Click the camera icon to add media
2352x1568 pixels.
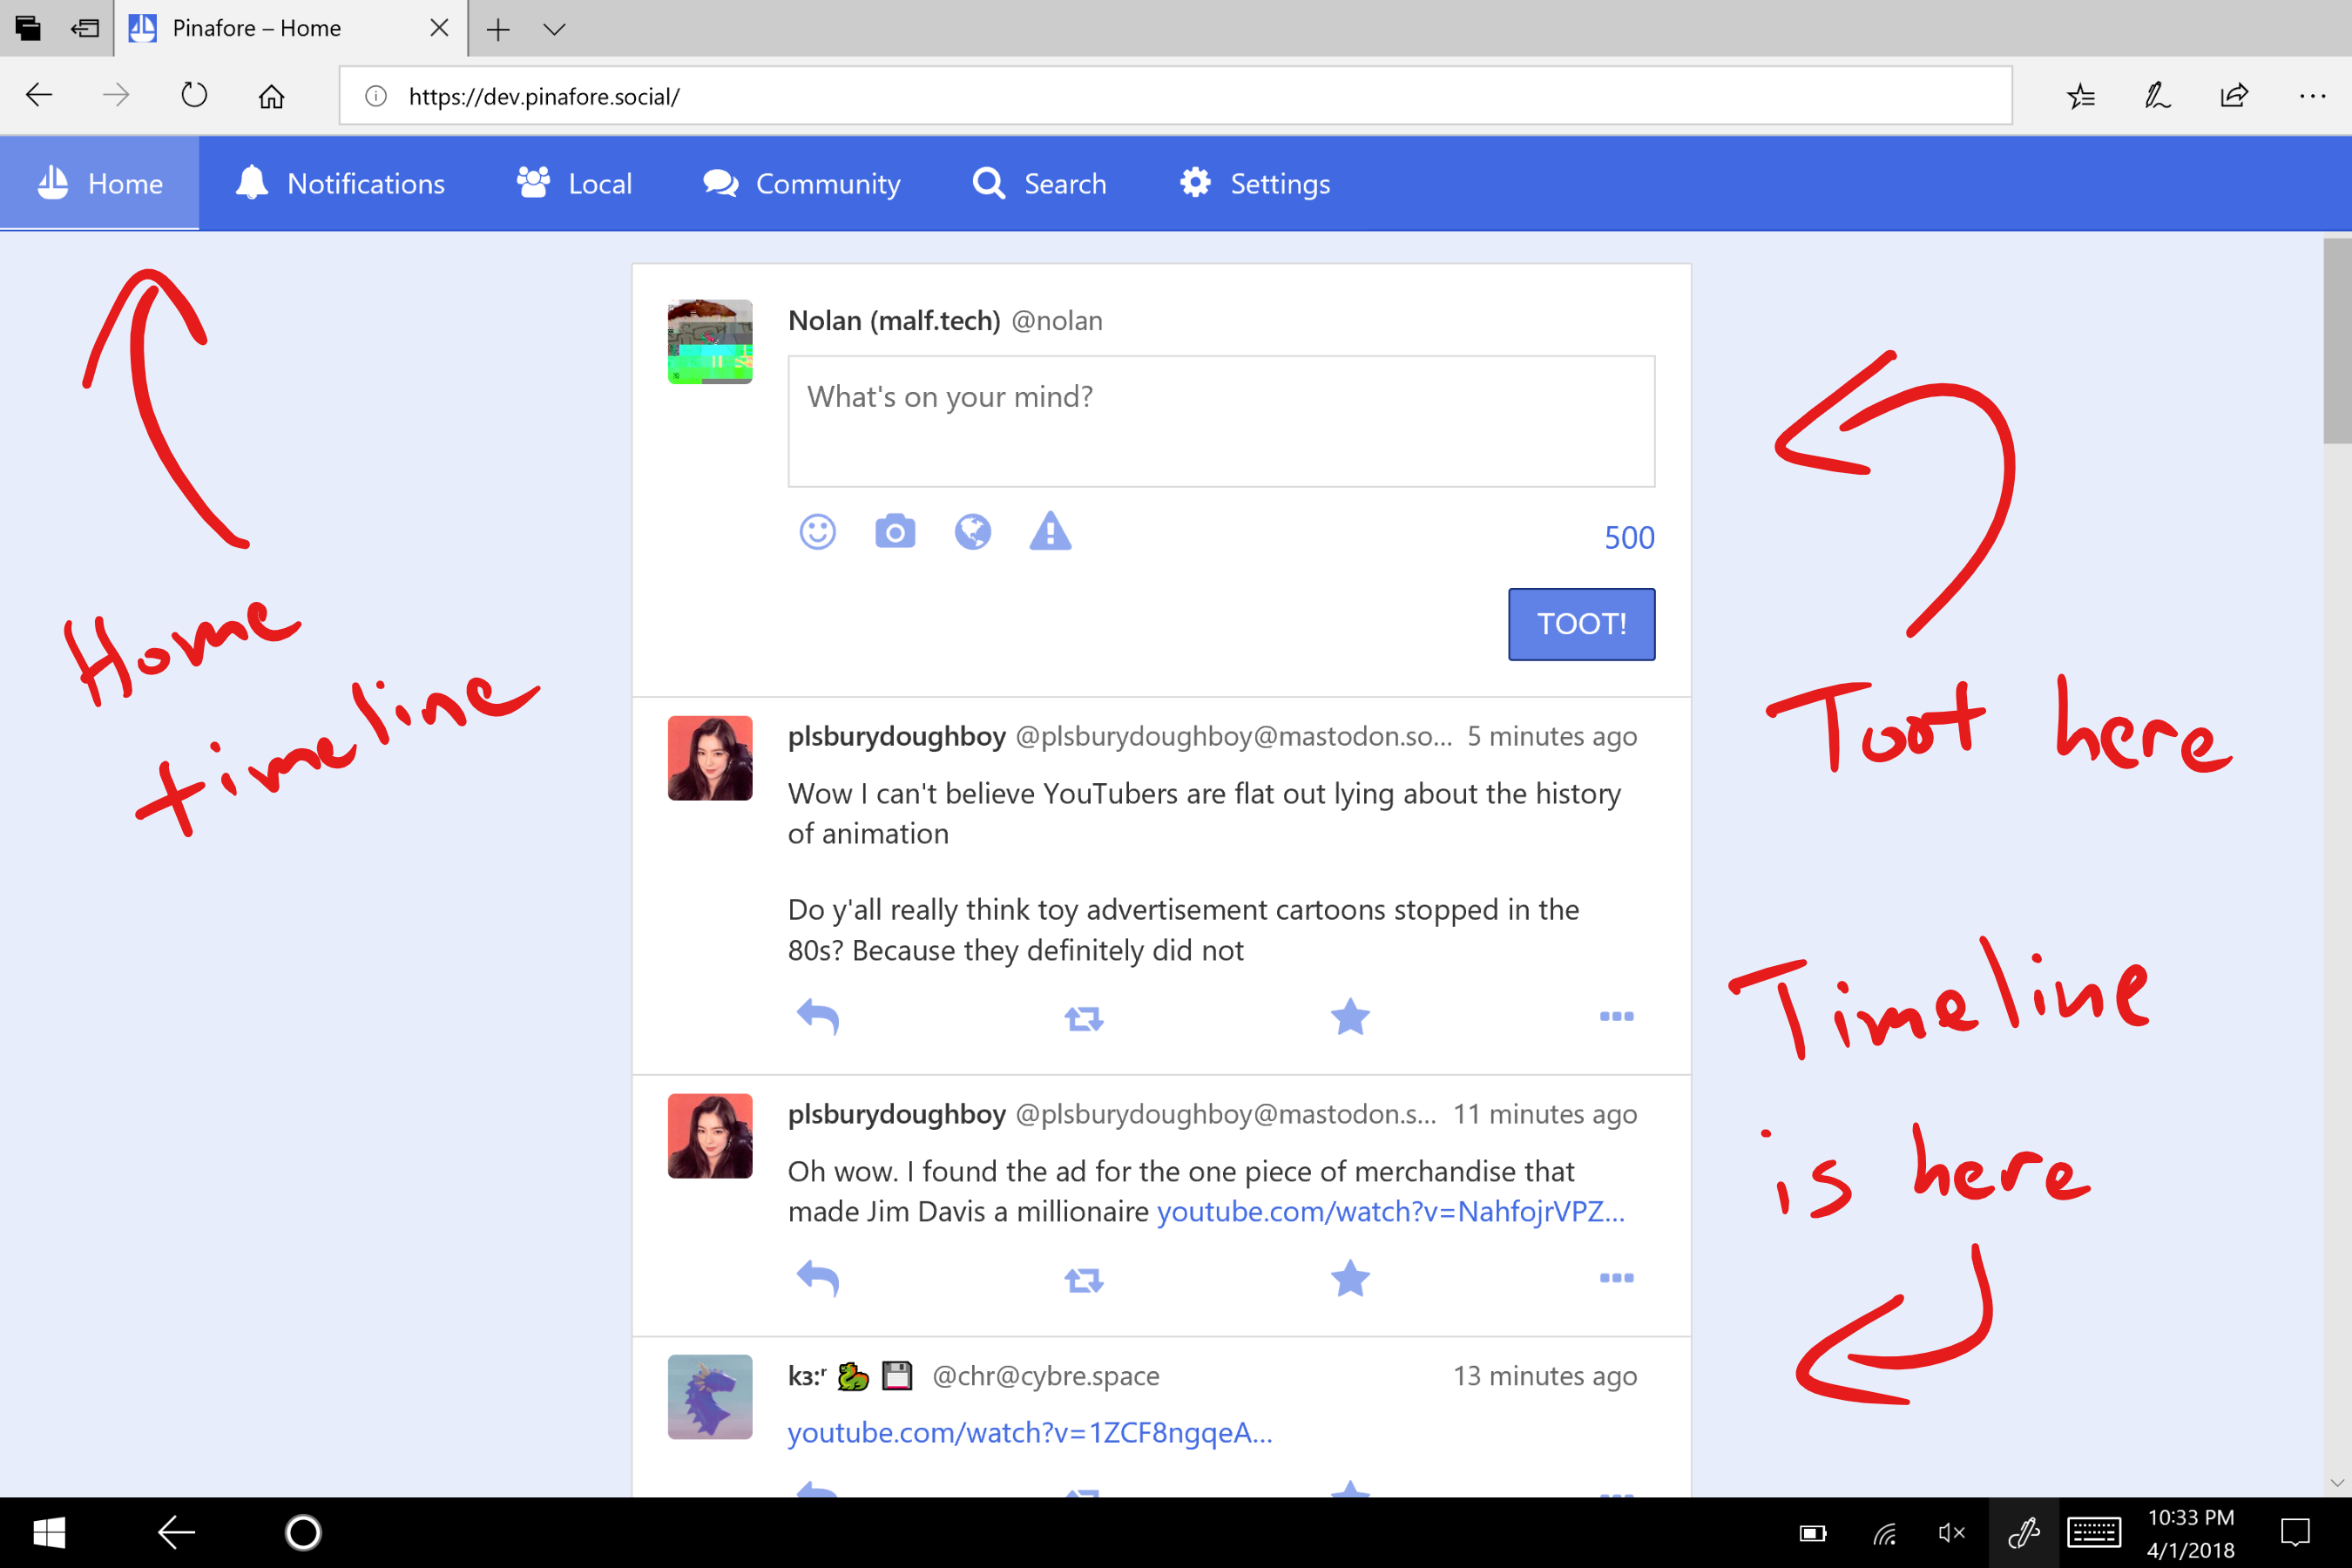pos(895,532)
